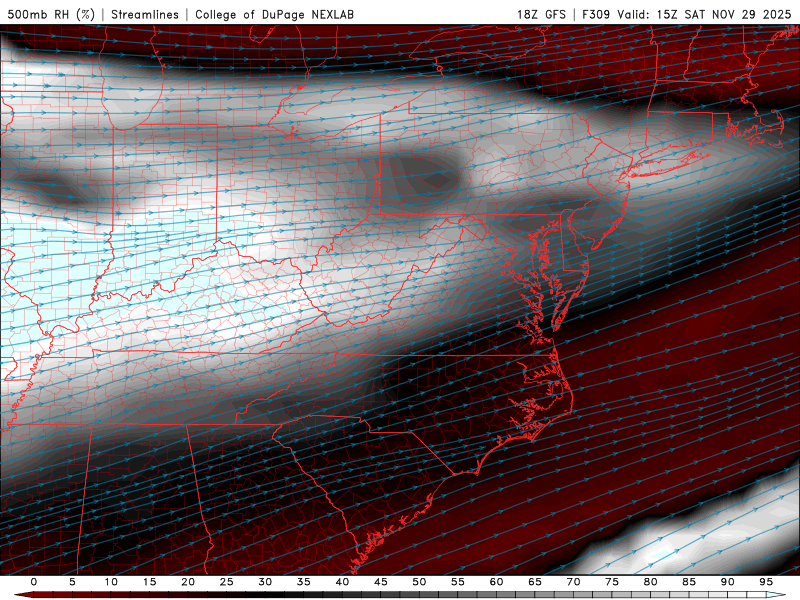Screen dimensions: 800x600
Task: Click the "60" value on the RH scale
Action: coord(496,582)
